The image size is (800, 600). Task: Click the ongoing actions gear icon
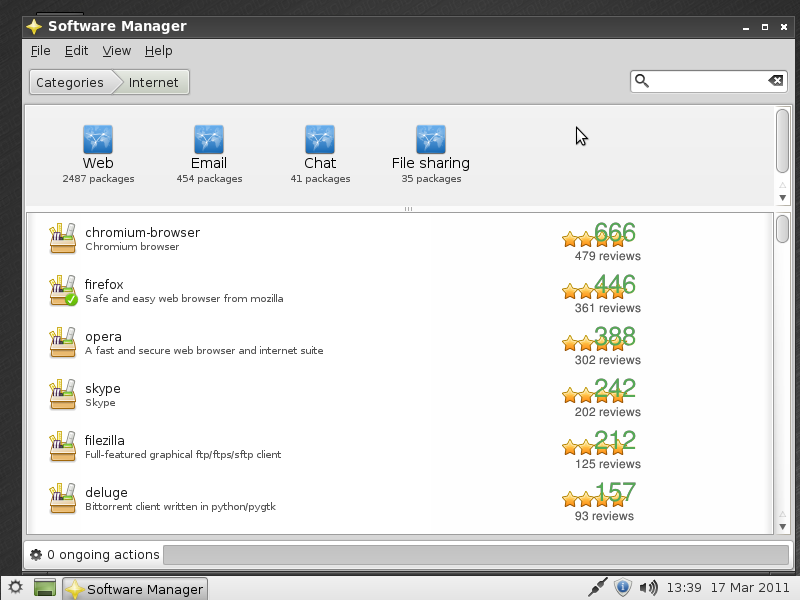coord(36,554)
